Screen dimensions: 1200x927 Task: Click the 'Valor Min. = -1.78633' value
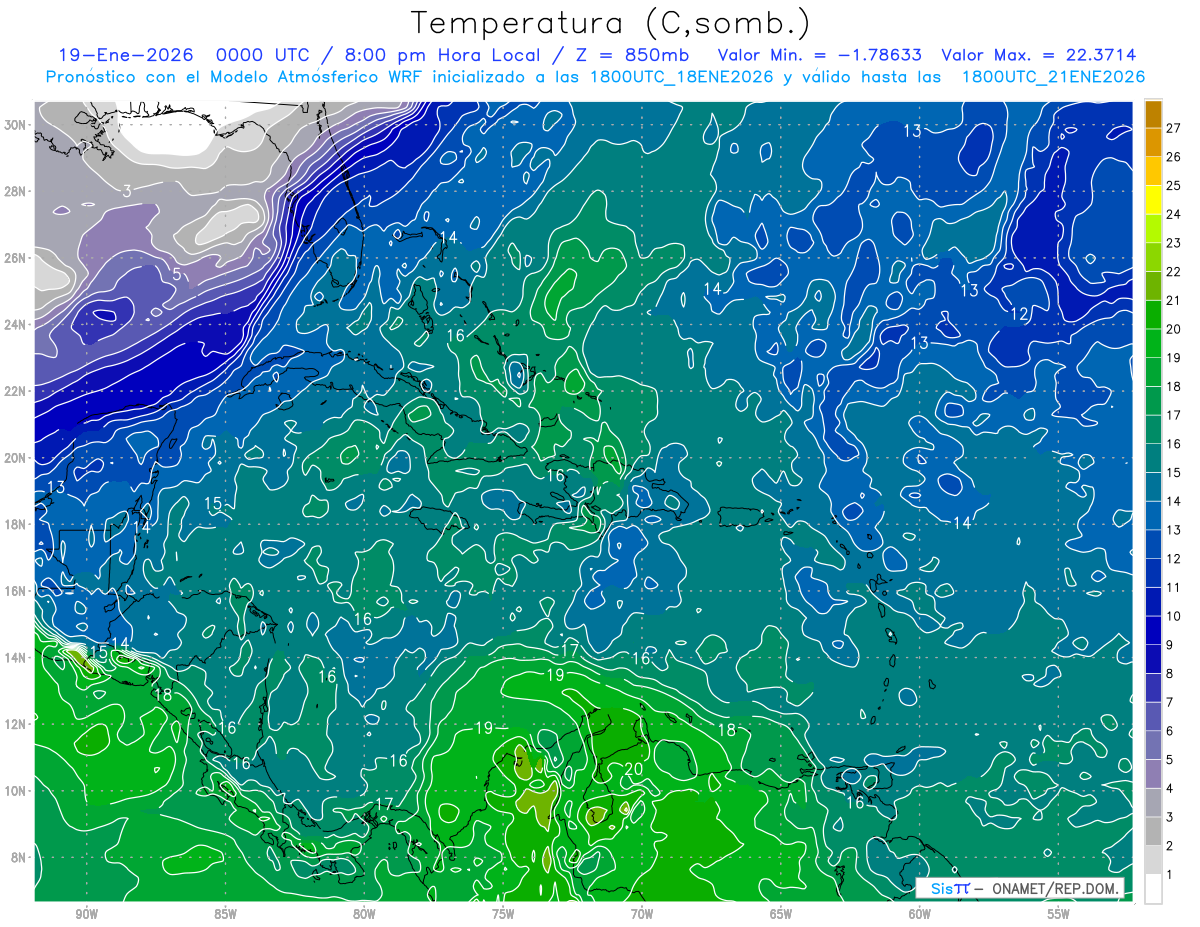820,56
